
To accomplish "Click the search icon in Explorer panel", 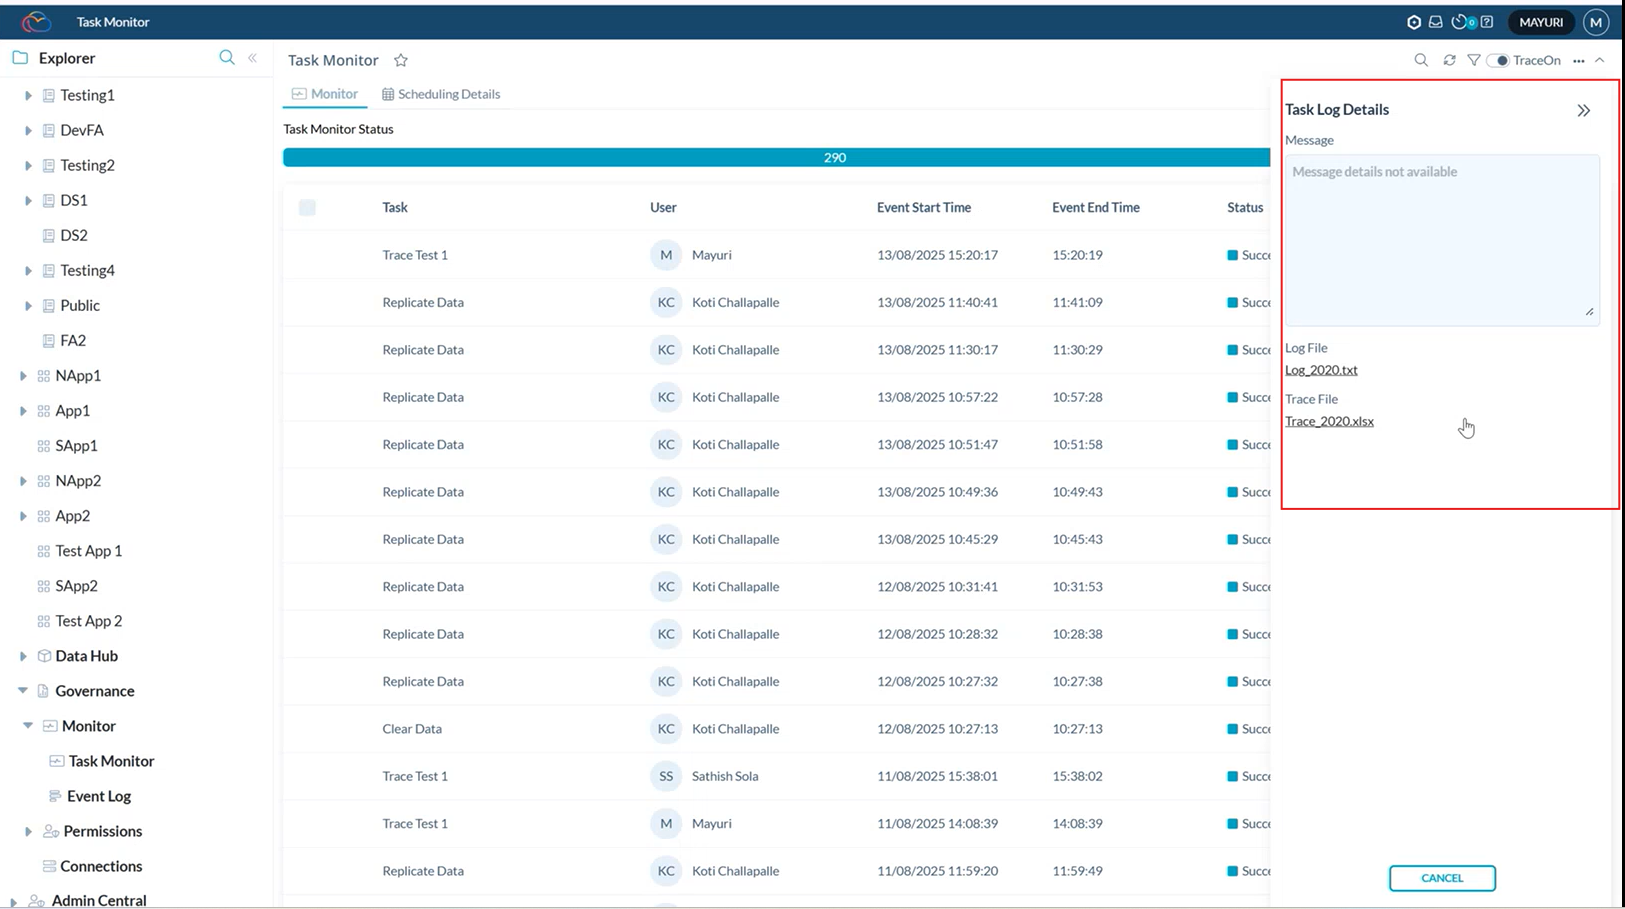I will [227, 58].
